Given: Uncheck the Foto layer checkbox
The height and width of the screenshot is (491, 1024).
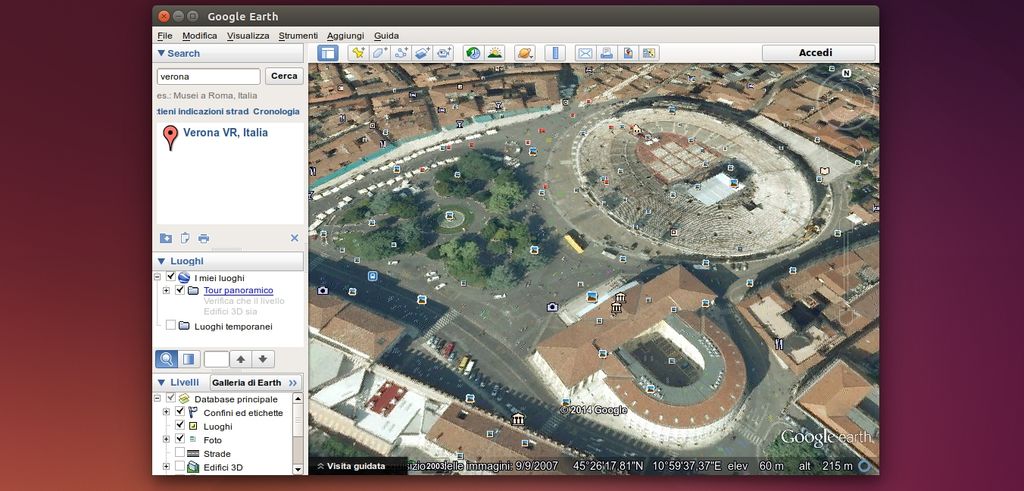Looking at the screenshot, I should (x=180, y=439).
